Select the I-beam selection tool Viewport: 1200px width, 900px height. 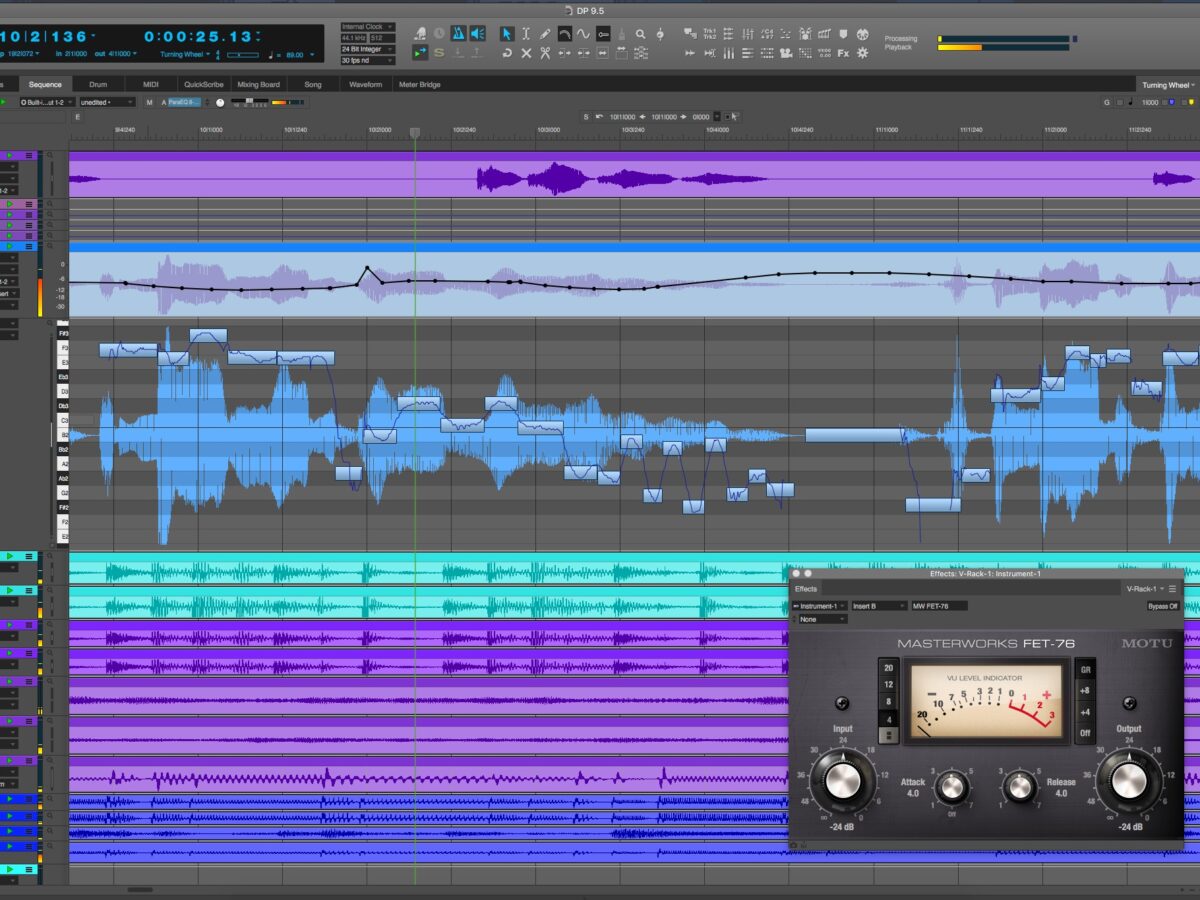(x=526, y=34)
